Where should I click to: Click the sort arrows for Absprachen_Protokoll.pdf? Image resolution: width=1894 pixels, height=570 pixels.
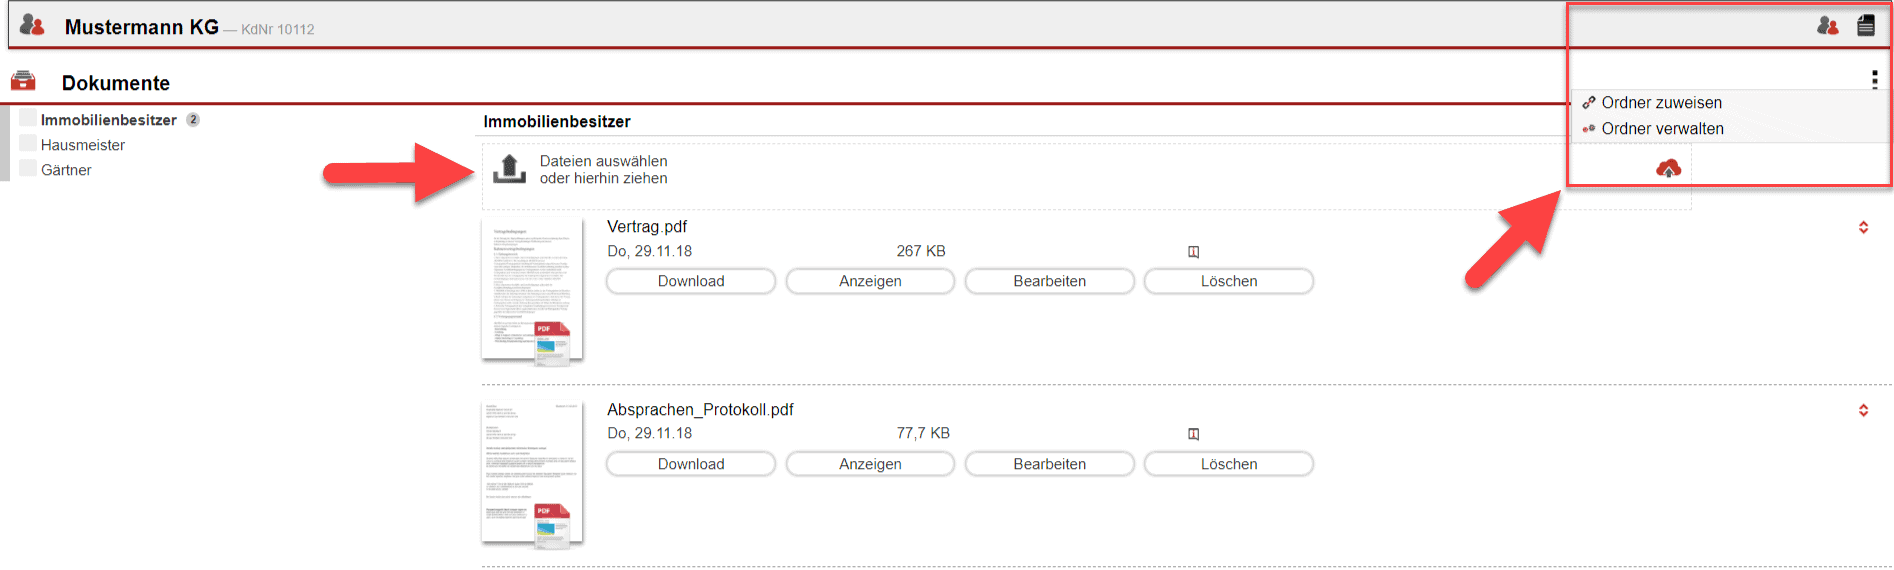click(1863, 410)
